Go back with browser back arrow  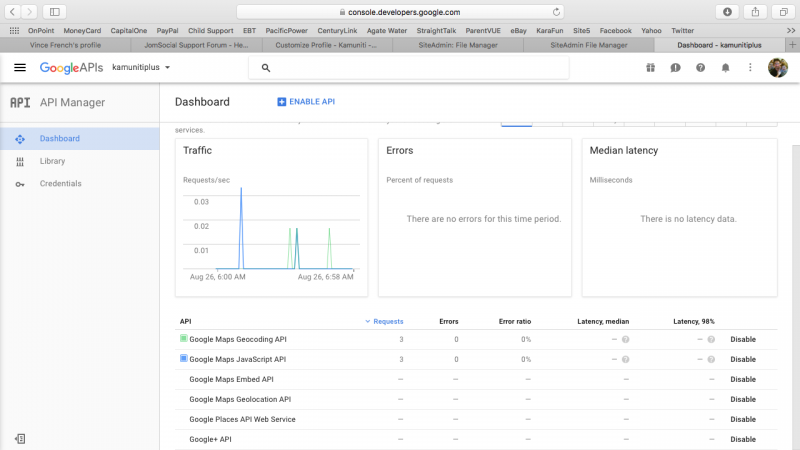pos(13,12)
